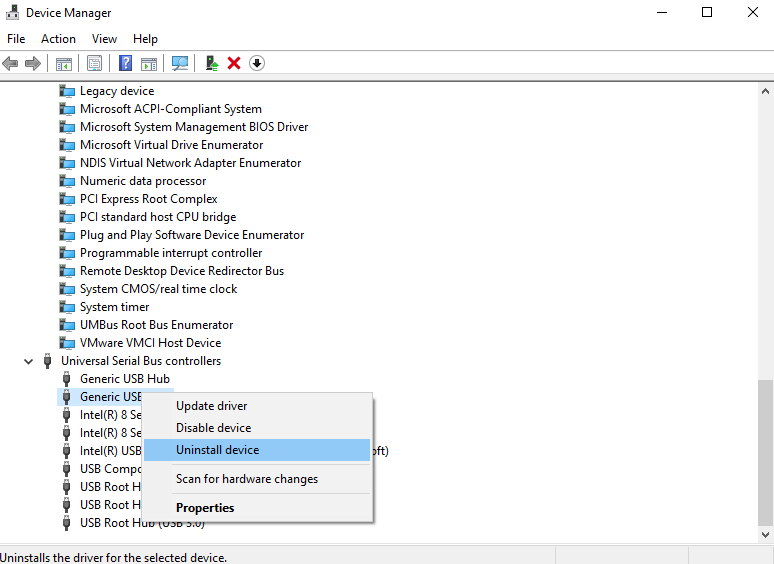Open the File menu
This screenshot has width=774, height=564.
click(16, 39)
